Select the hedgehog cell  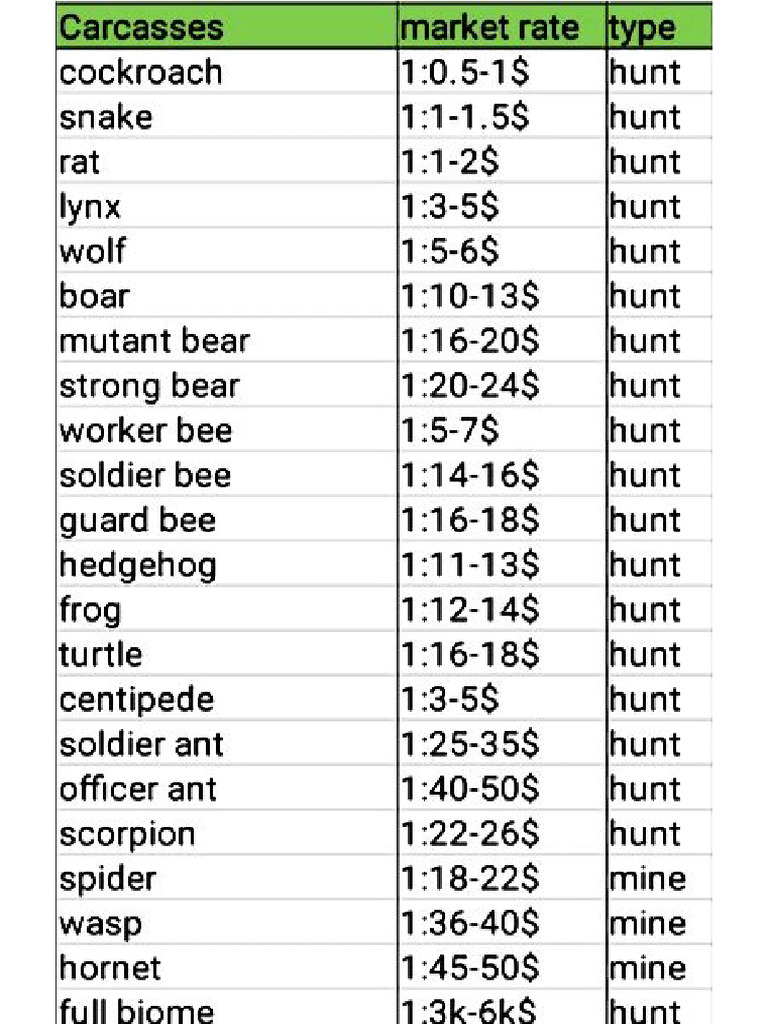click(x=138, y=565)
